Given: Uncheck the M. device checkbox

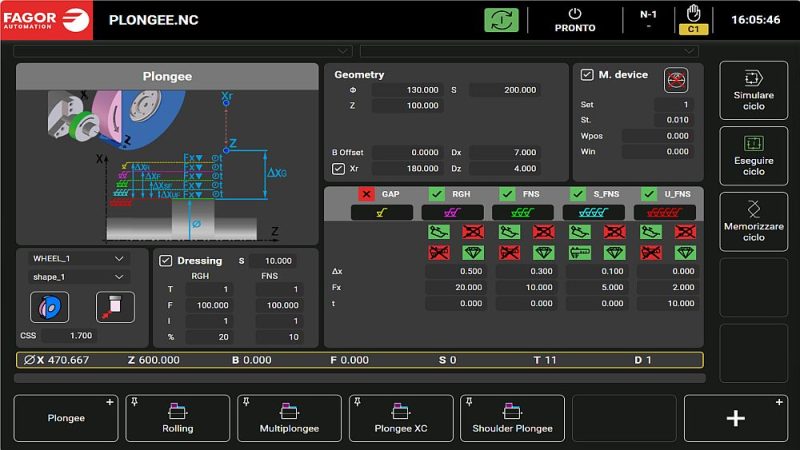Looking at the screenshot, I should pos(587,74).
